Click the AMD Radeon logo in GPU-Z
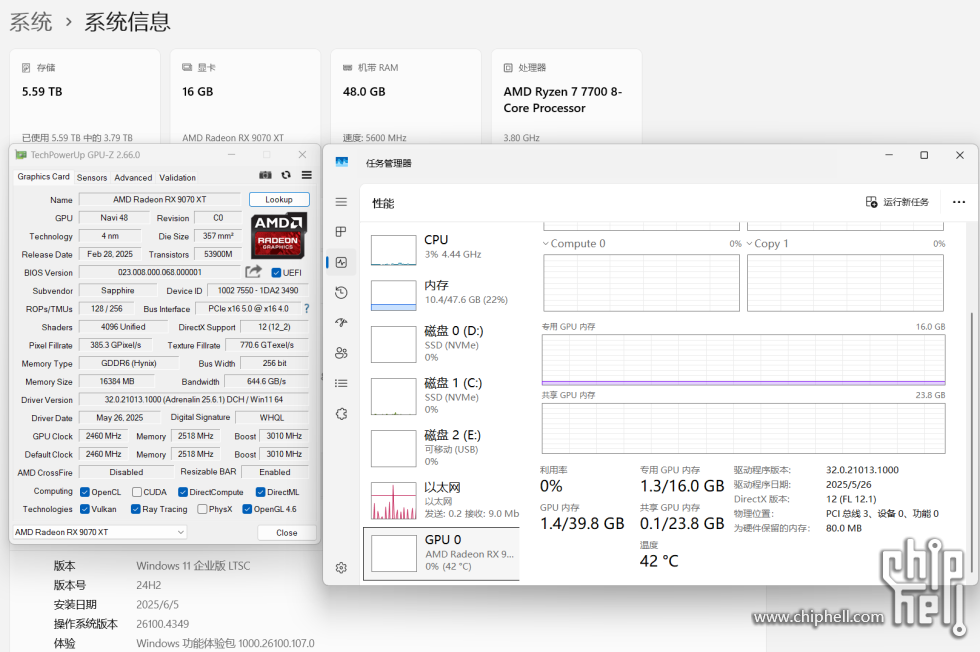Screen dimensions: 980x652 [278, 236]
